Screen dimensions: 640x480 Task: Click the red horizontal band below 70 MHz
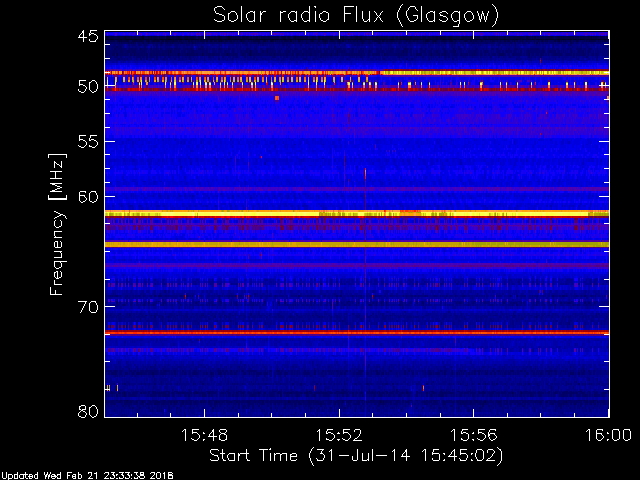pyautogui.click(x=357, y=333)
